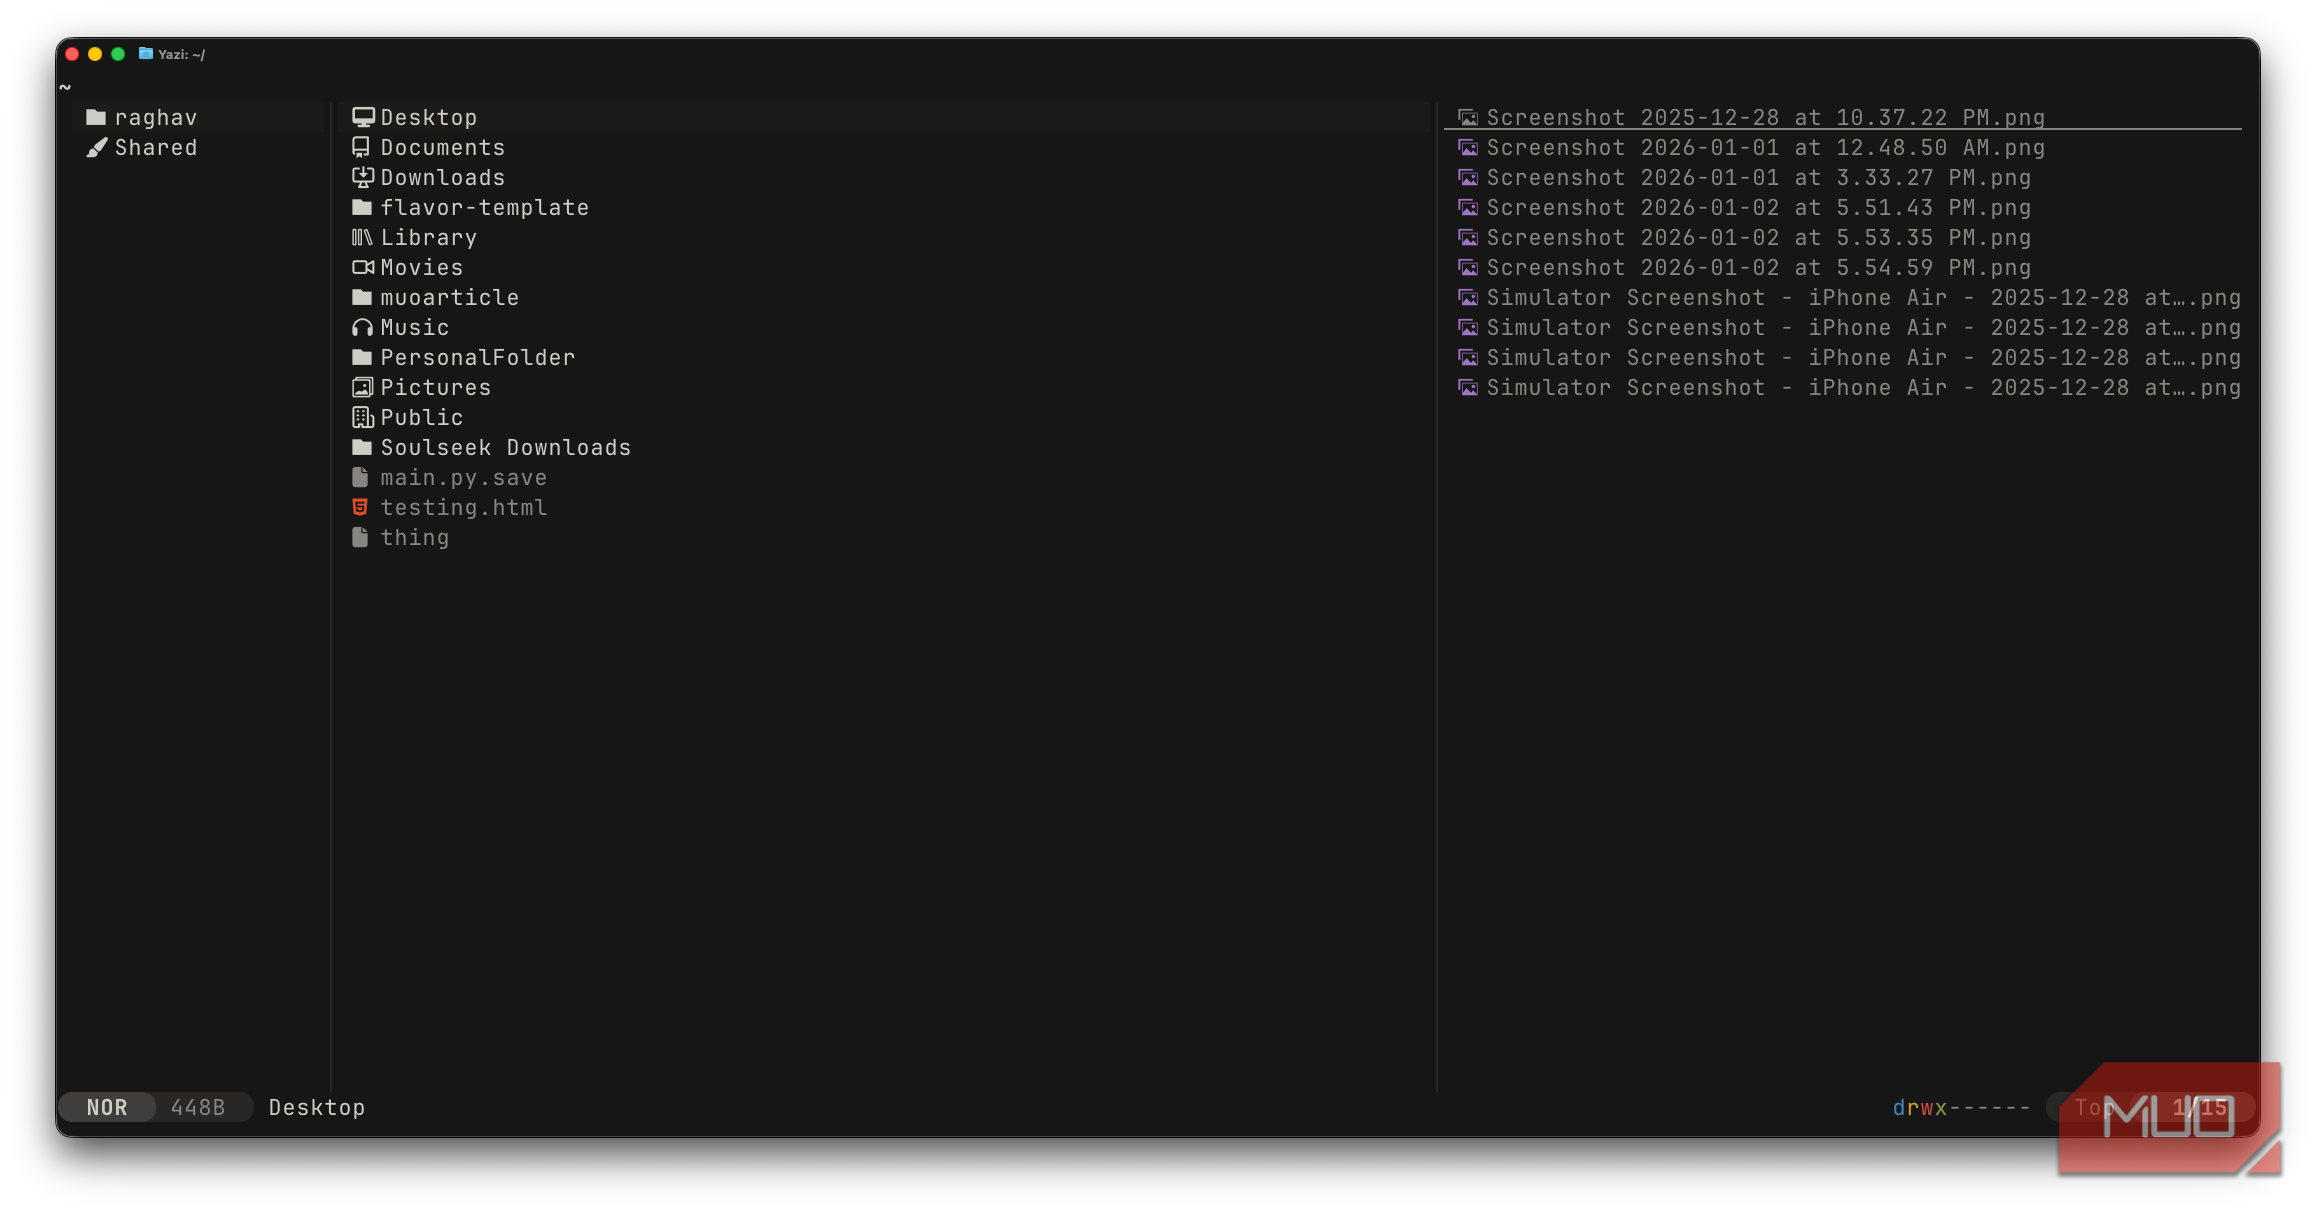Click the Desktop label in status bar
The width and height of the screenshot is (2316, 1211).
click(x=317, y=1107)
